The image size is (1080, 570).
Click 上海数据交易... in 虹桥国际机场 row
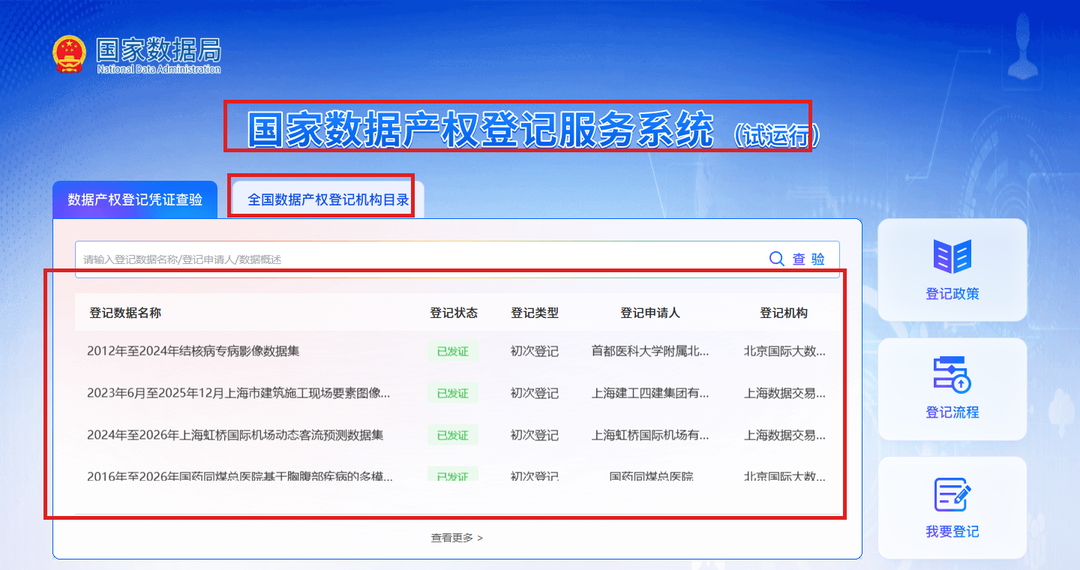pyautogui.click(x=784, y=435)
